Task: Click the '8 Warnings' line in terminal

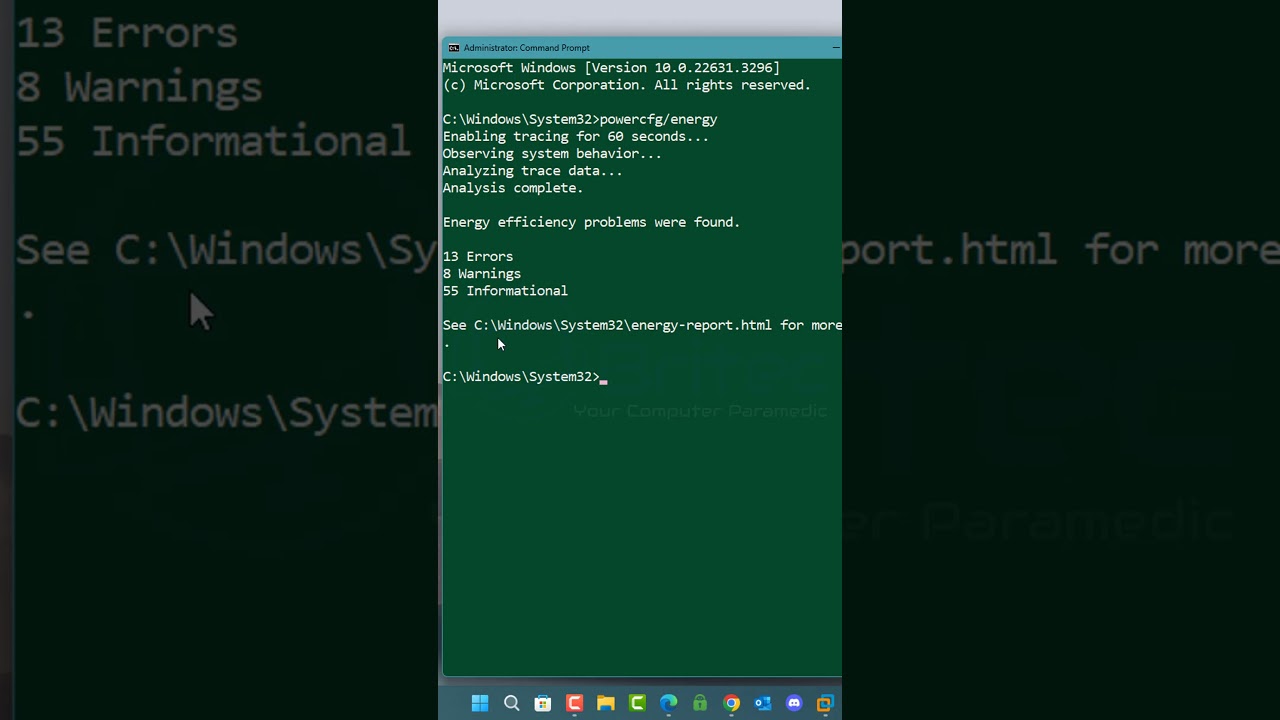Action: point(482,273)
